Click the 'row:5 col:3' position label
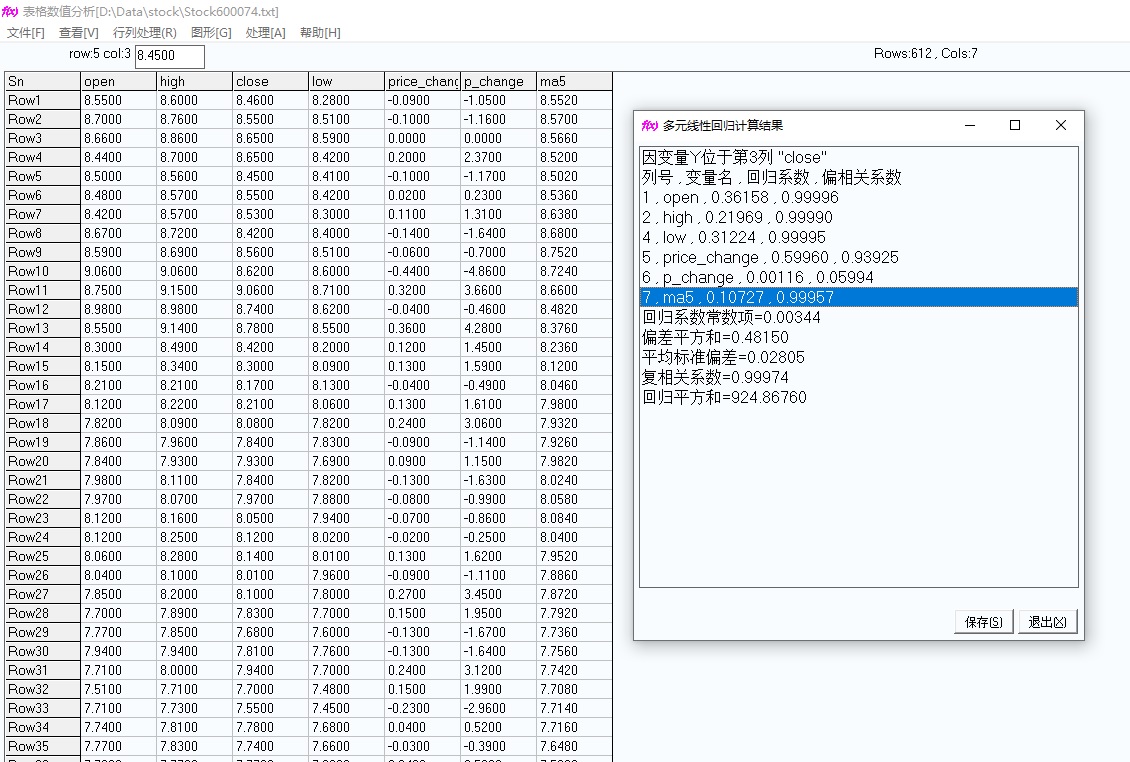The width and height of the screenshot is (1130, 762). 100,54
